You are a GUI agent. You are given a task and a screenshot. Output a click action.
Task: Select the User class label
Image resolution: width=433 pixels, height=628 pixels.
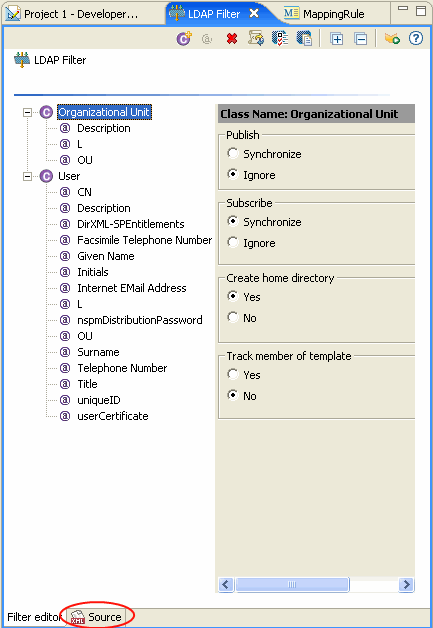click(x=69, y=176)
